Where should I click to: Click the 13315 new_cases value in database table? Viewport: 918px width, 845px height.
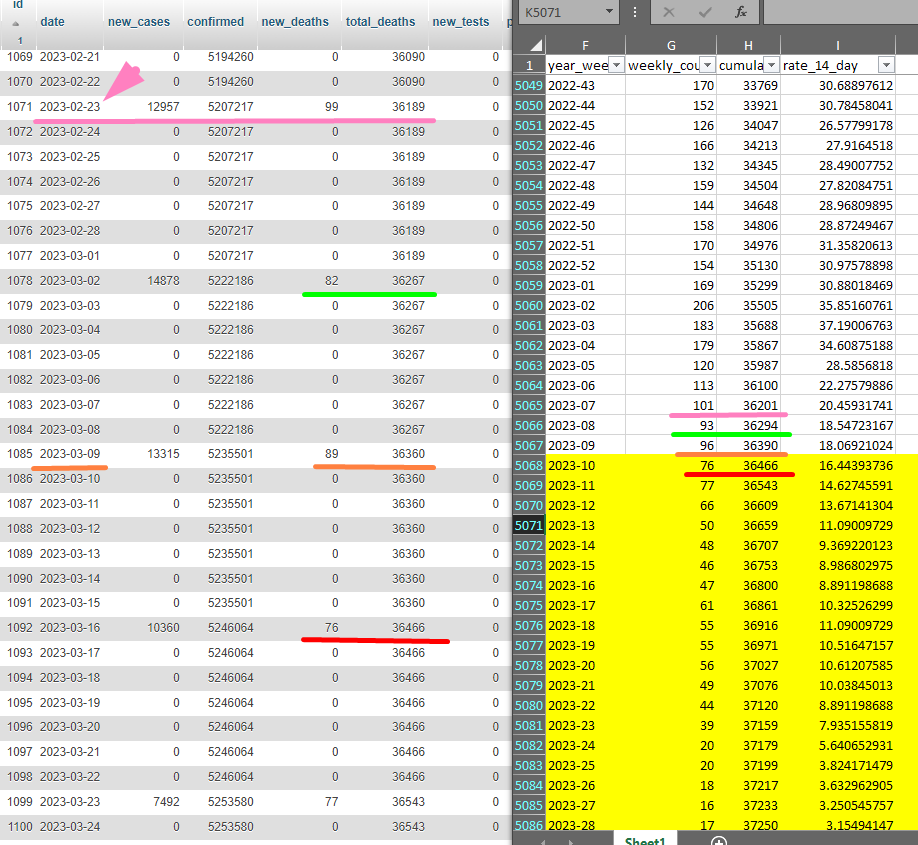[163, 454]
